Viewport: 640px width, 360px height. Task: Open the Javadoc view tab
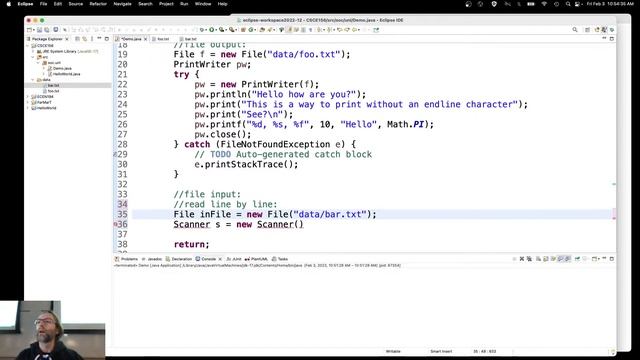152,259
